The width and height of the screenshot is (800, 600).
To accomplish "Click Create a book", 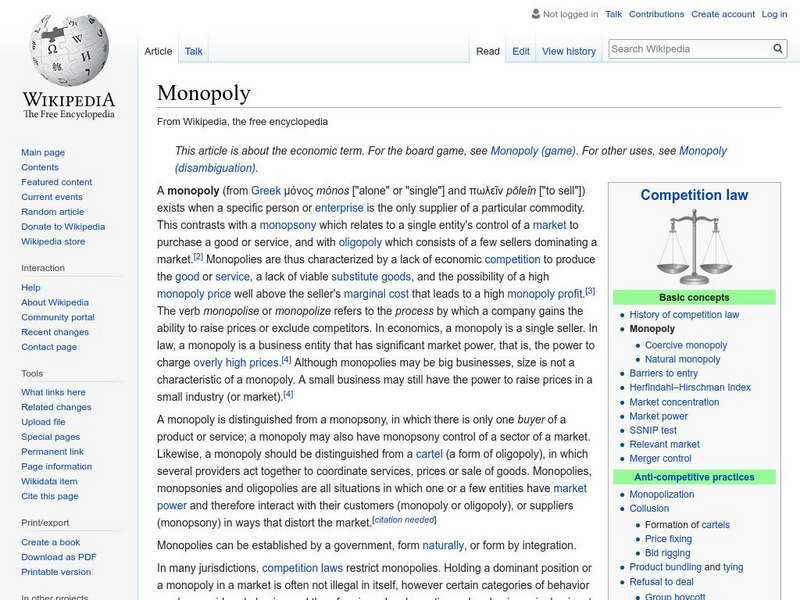I will [x=51, y=542].
